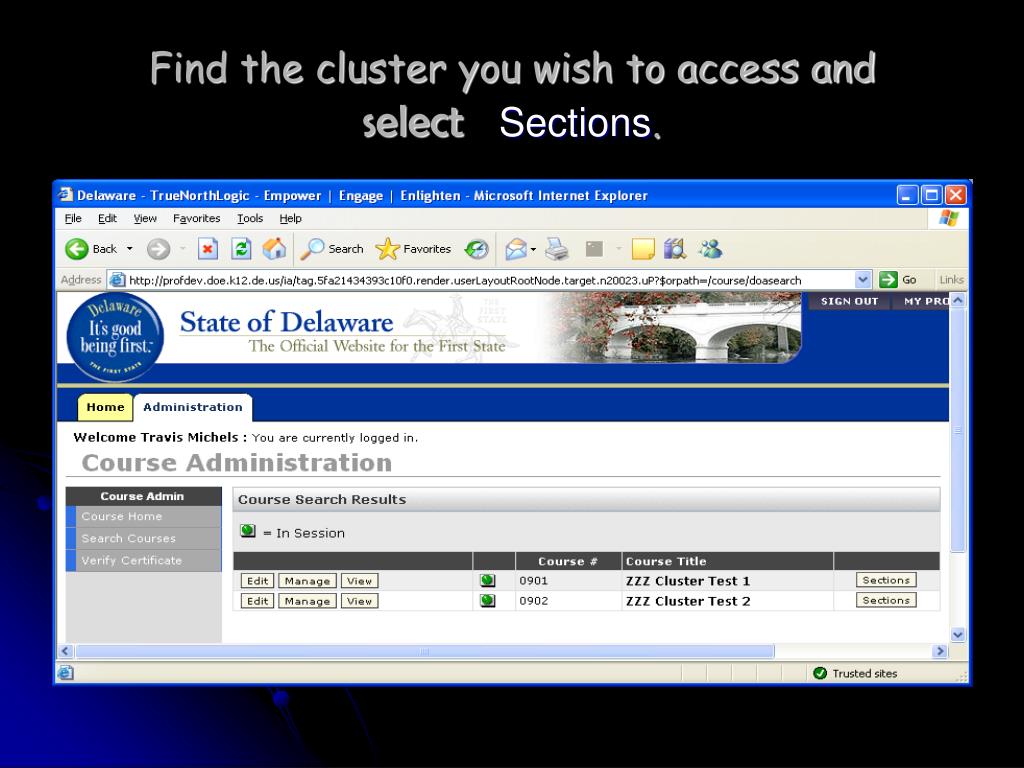
Task: Click ZZZ Cluster Test 2 title
Action: pos(688,601)
